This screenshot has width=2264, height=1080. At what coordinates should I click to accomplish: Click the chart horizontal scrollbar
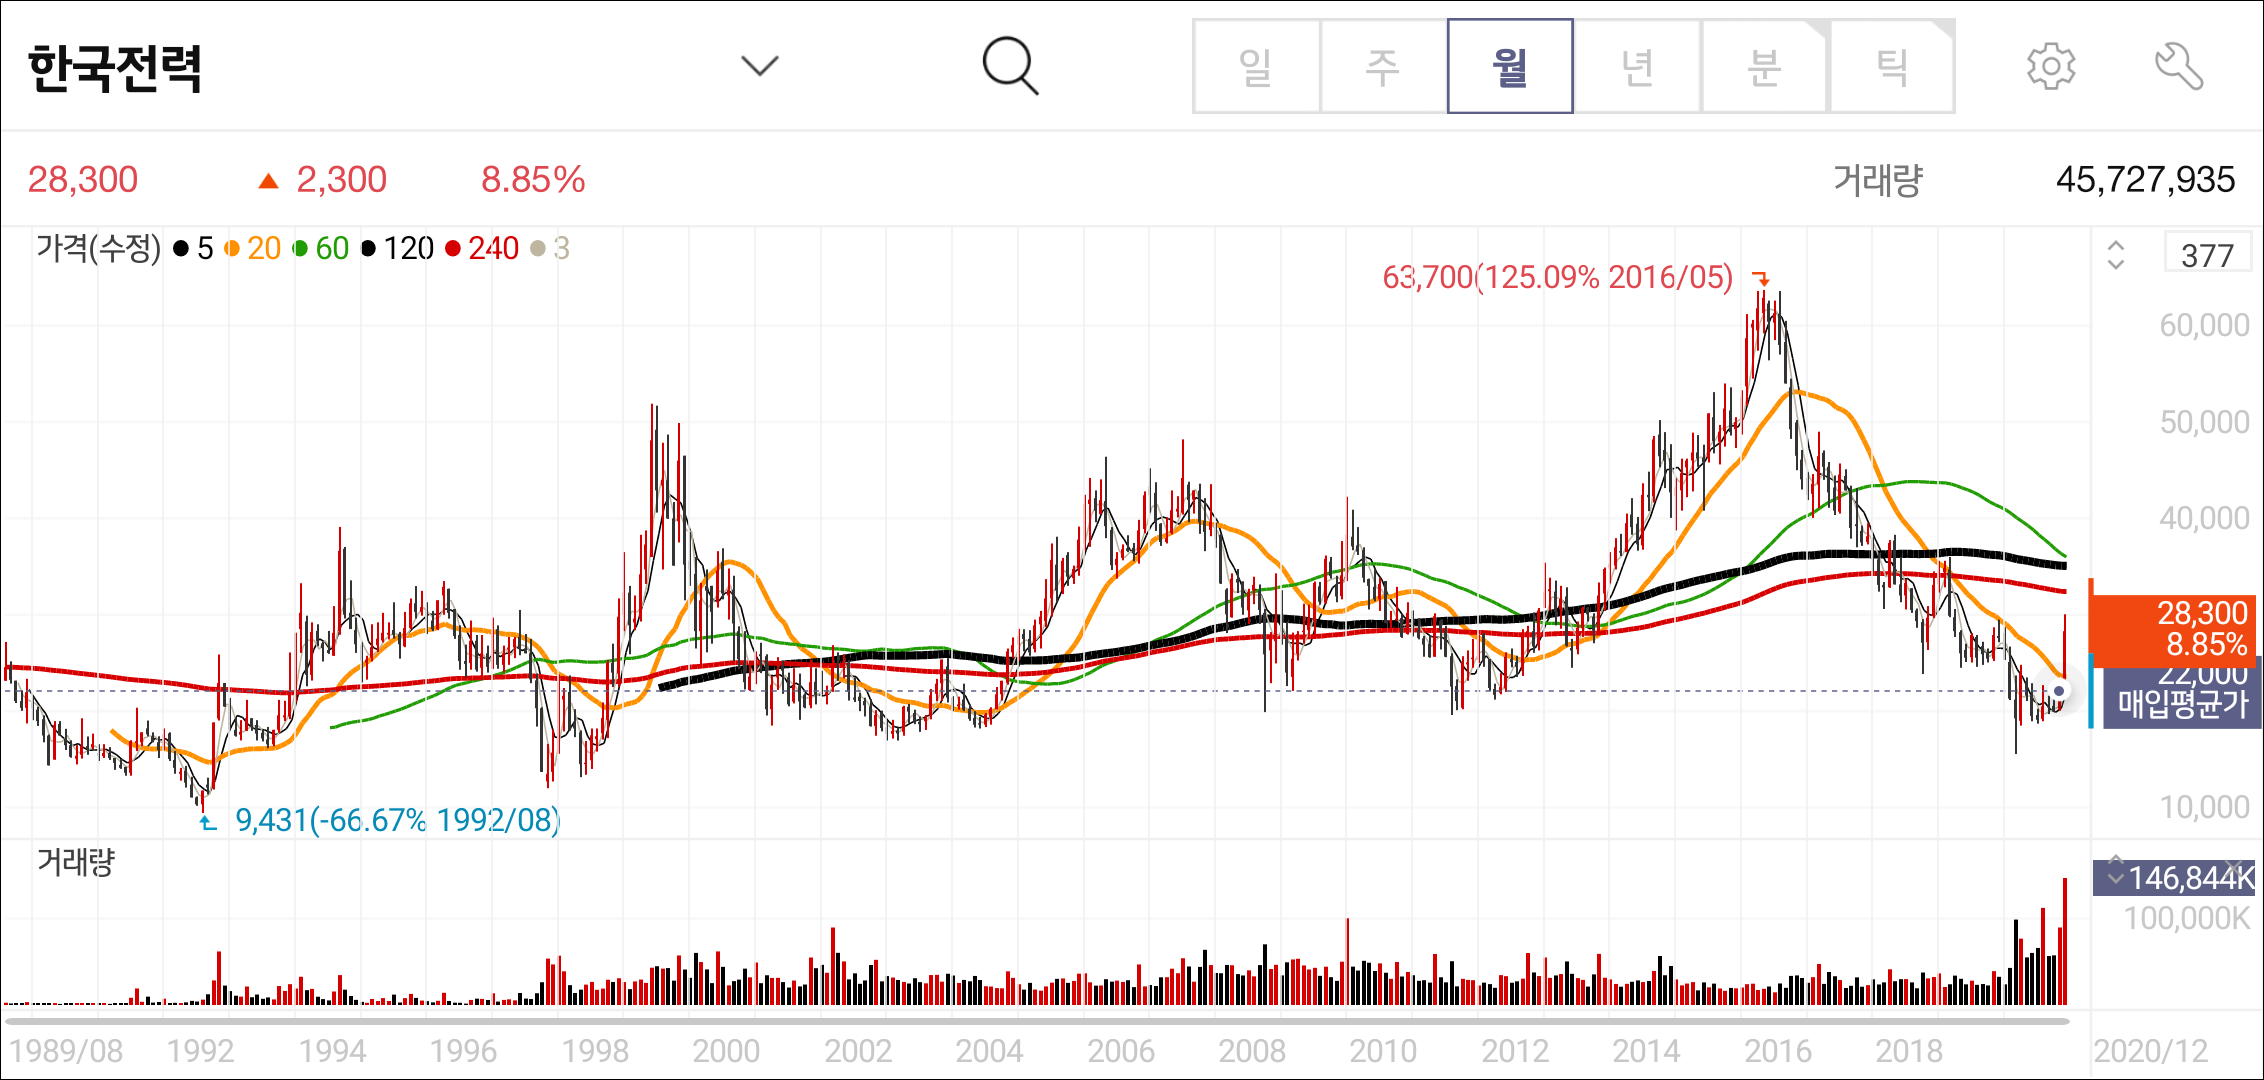click(1037, 1021)
